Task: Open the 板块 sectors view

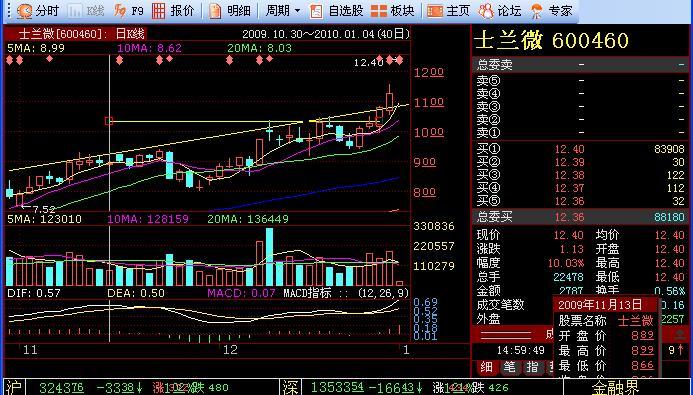Action: click(x=392, y=11)
